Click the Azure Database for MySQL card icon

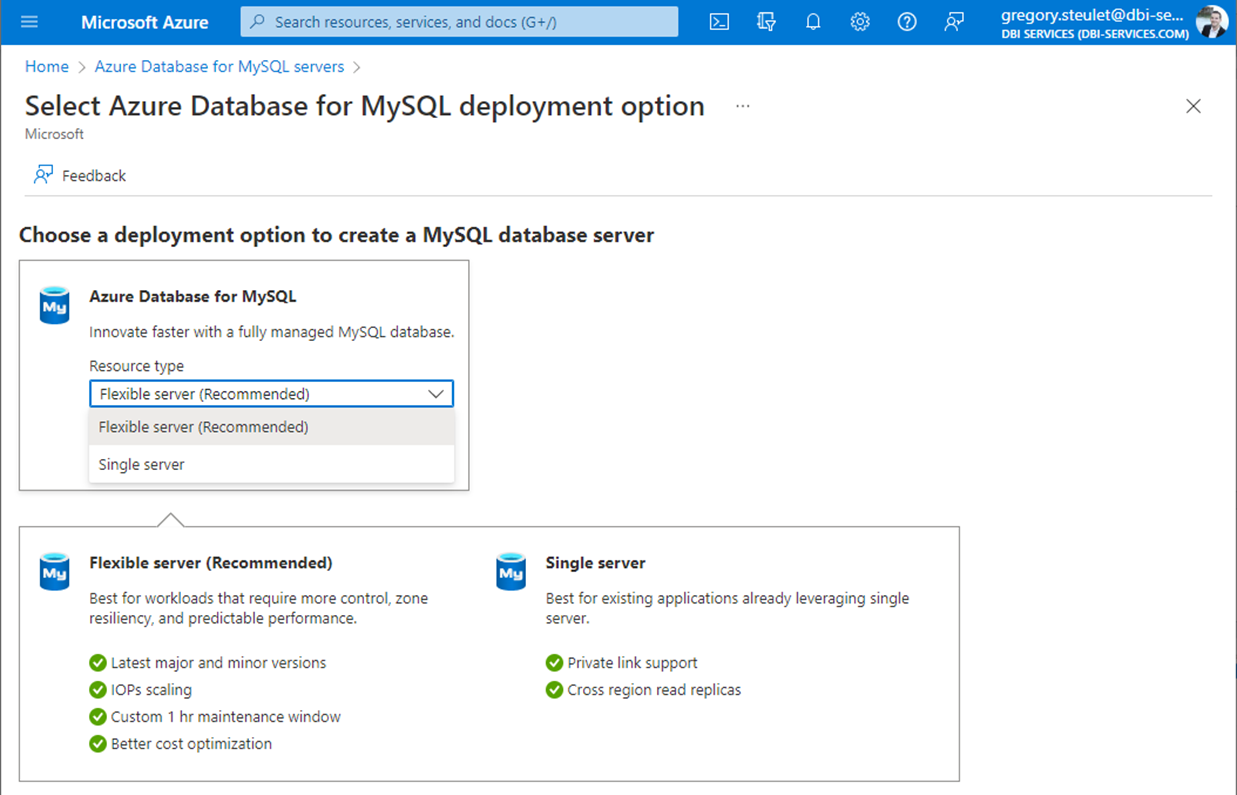[x=55, y=306]
